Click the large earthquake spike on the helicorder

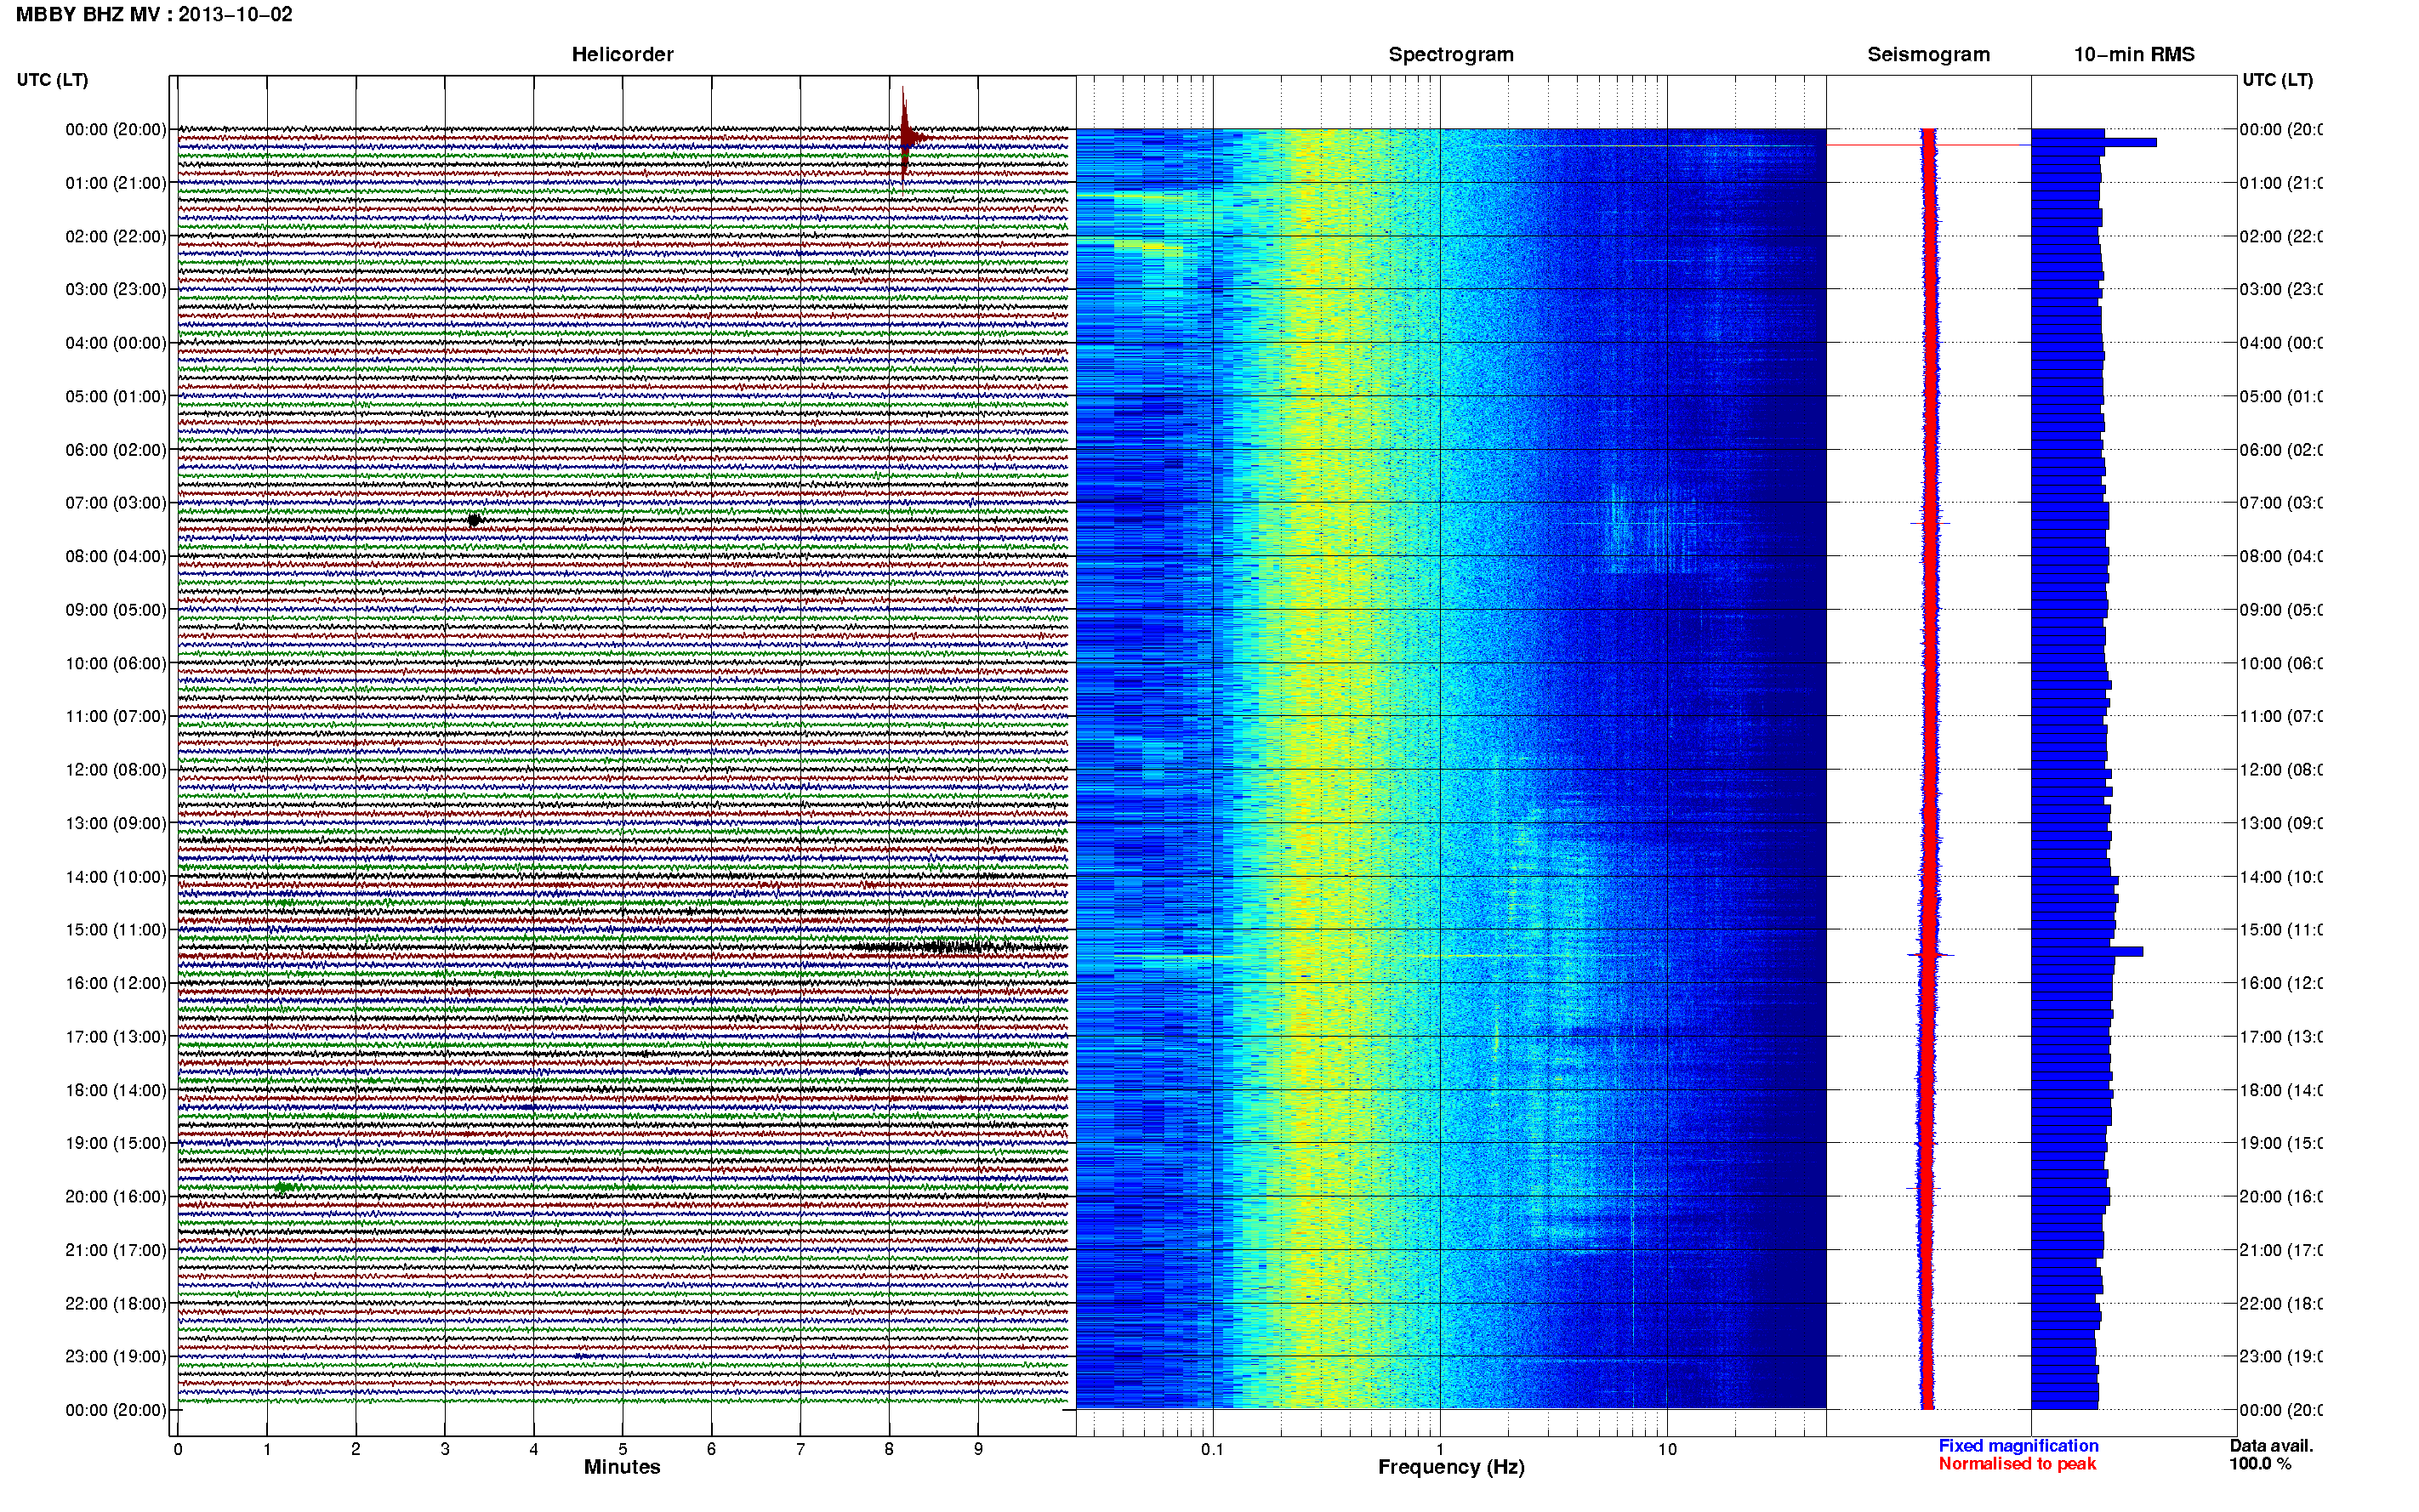coord(905,136)
